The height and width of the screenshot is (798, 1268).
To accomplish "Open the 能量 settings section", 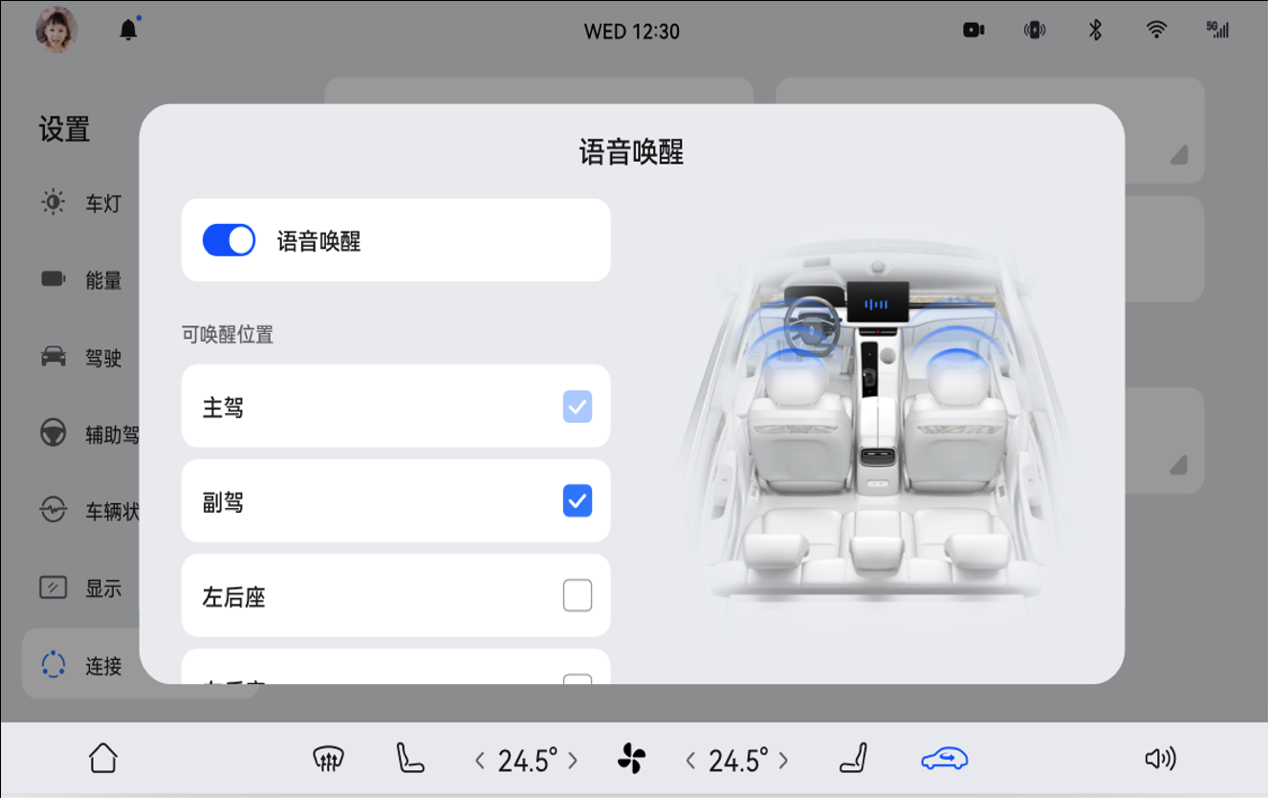I will click(x=82, y=281).
